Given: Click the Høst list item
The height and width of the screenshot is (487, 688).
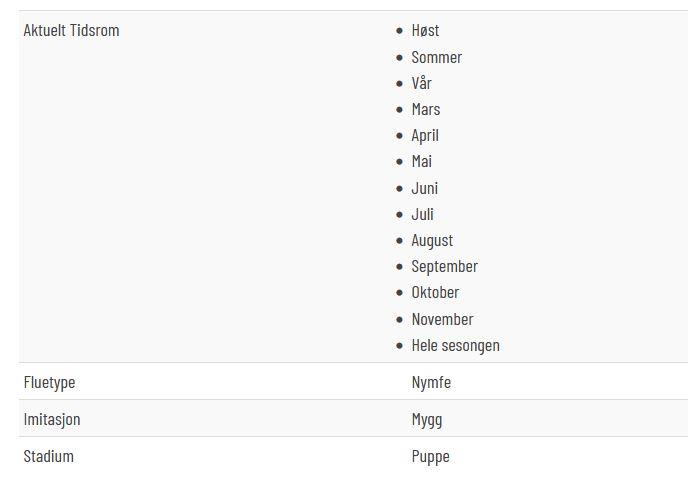Looking at the screenshot, I should [425, 31].
